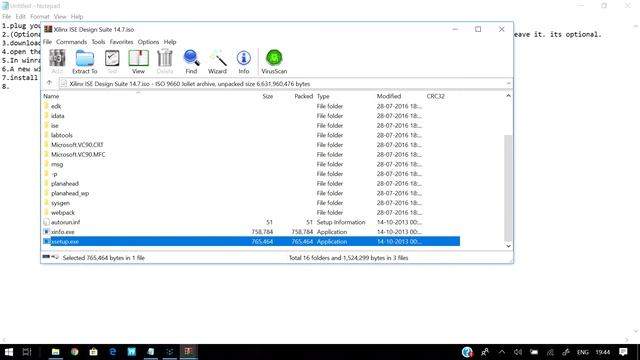Click the file list scrollbar up arrow
This screenshot has height=360, width=640.
coord(508,96)
